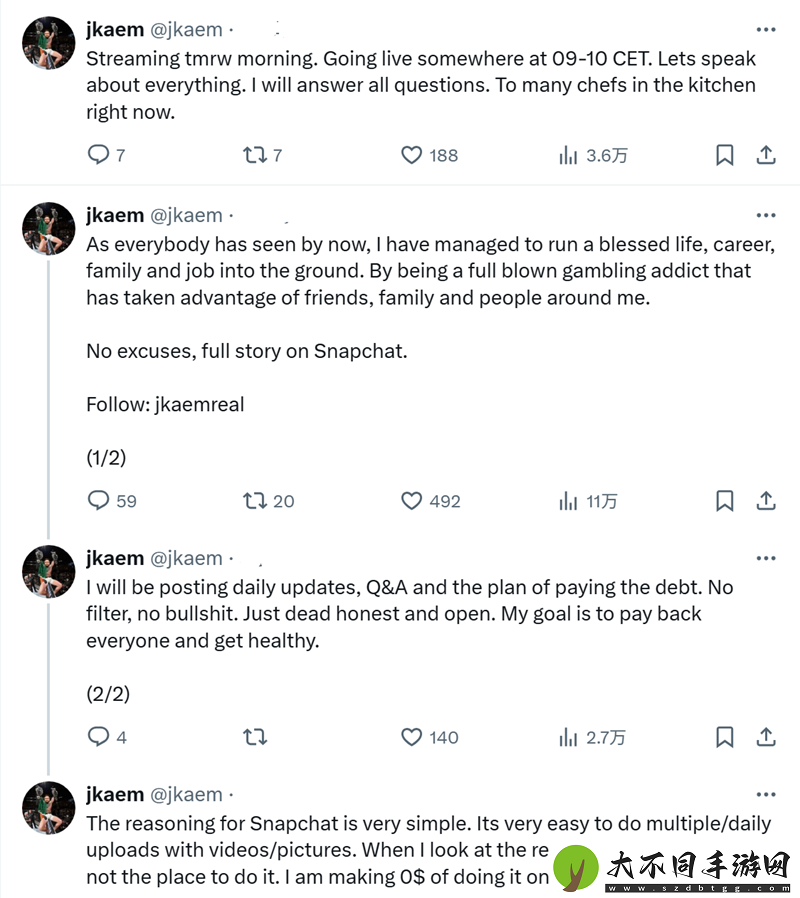Screen dimensions: 800x898
Task: Retweet the (2/2) daily updates tweet
Action: click(x=254, y=736)
